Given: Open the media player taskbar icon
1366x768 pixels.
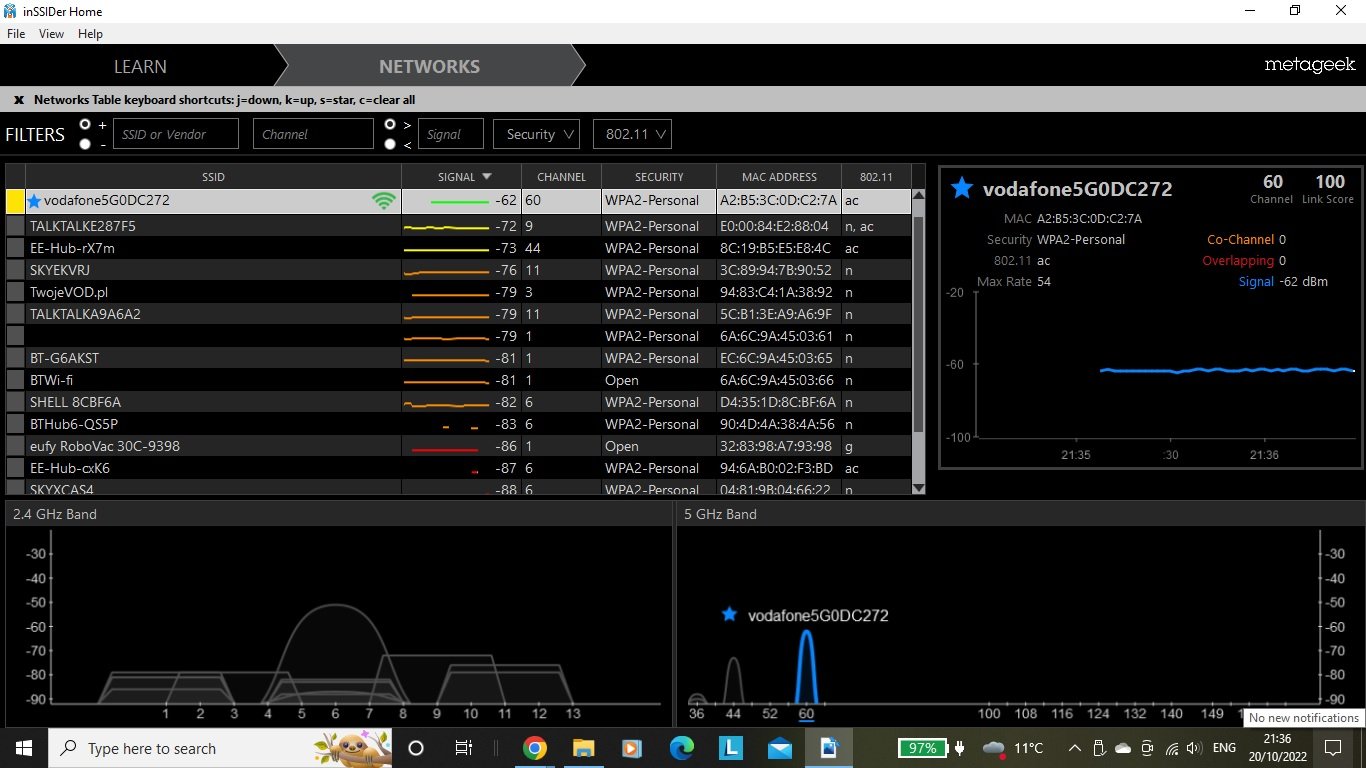Looking at the screenshot, I should 632,748.
